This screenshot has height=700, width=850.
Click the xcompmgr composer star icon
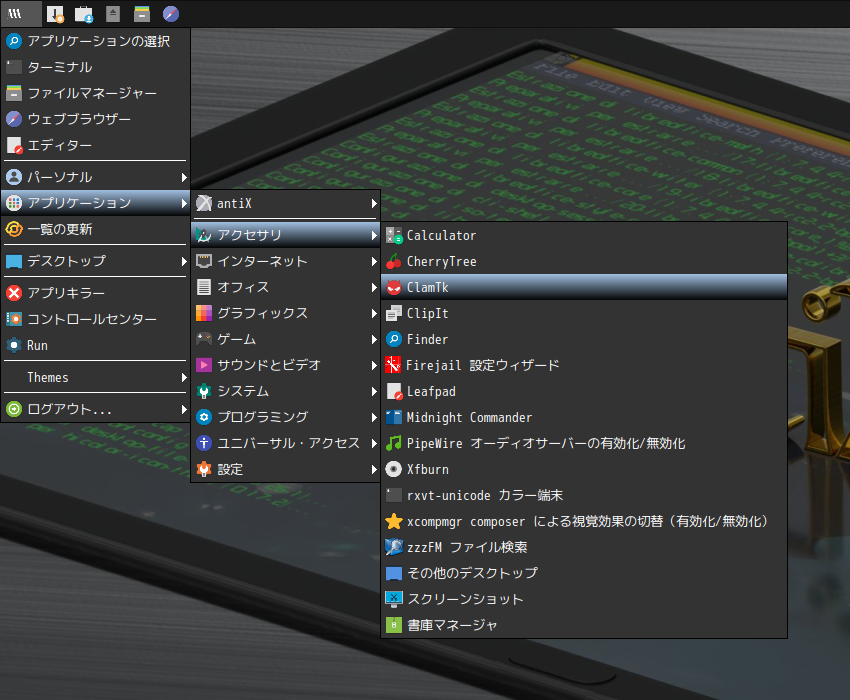pos(394,522)
